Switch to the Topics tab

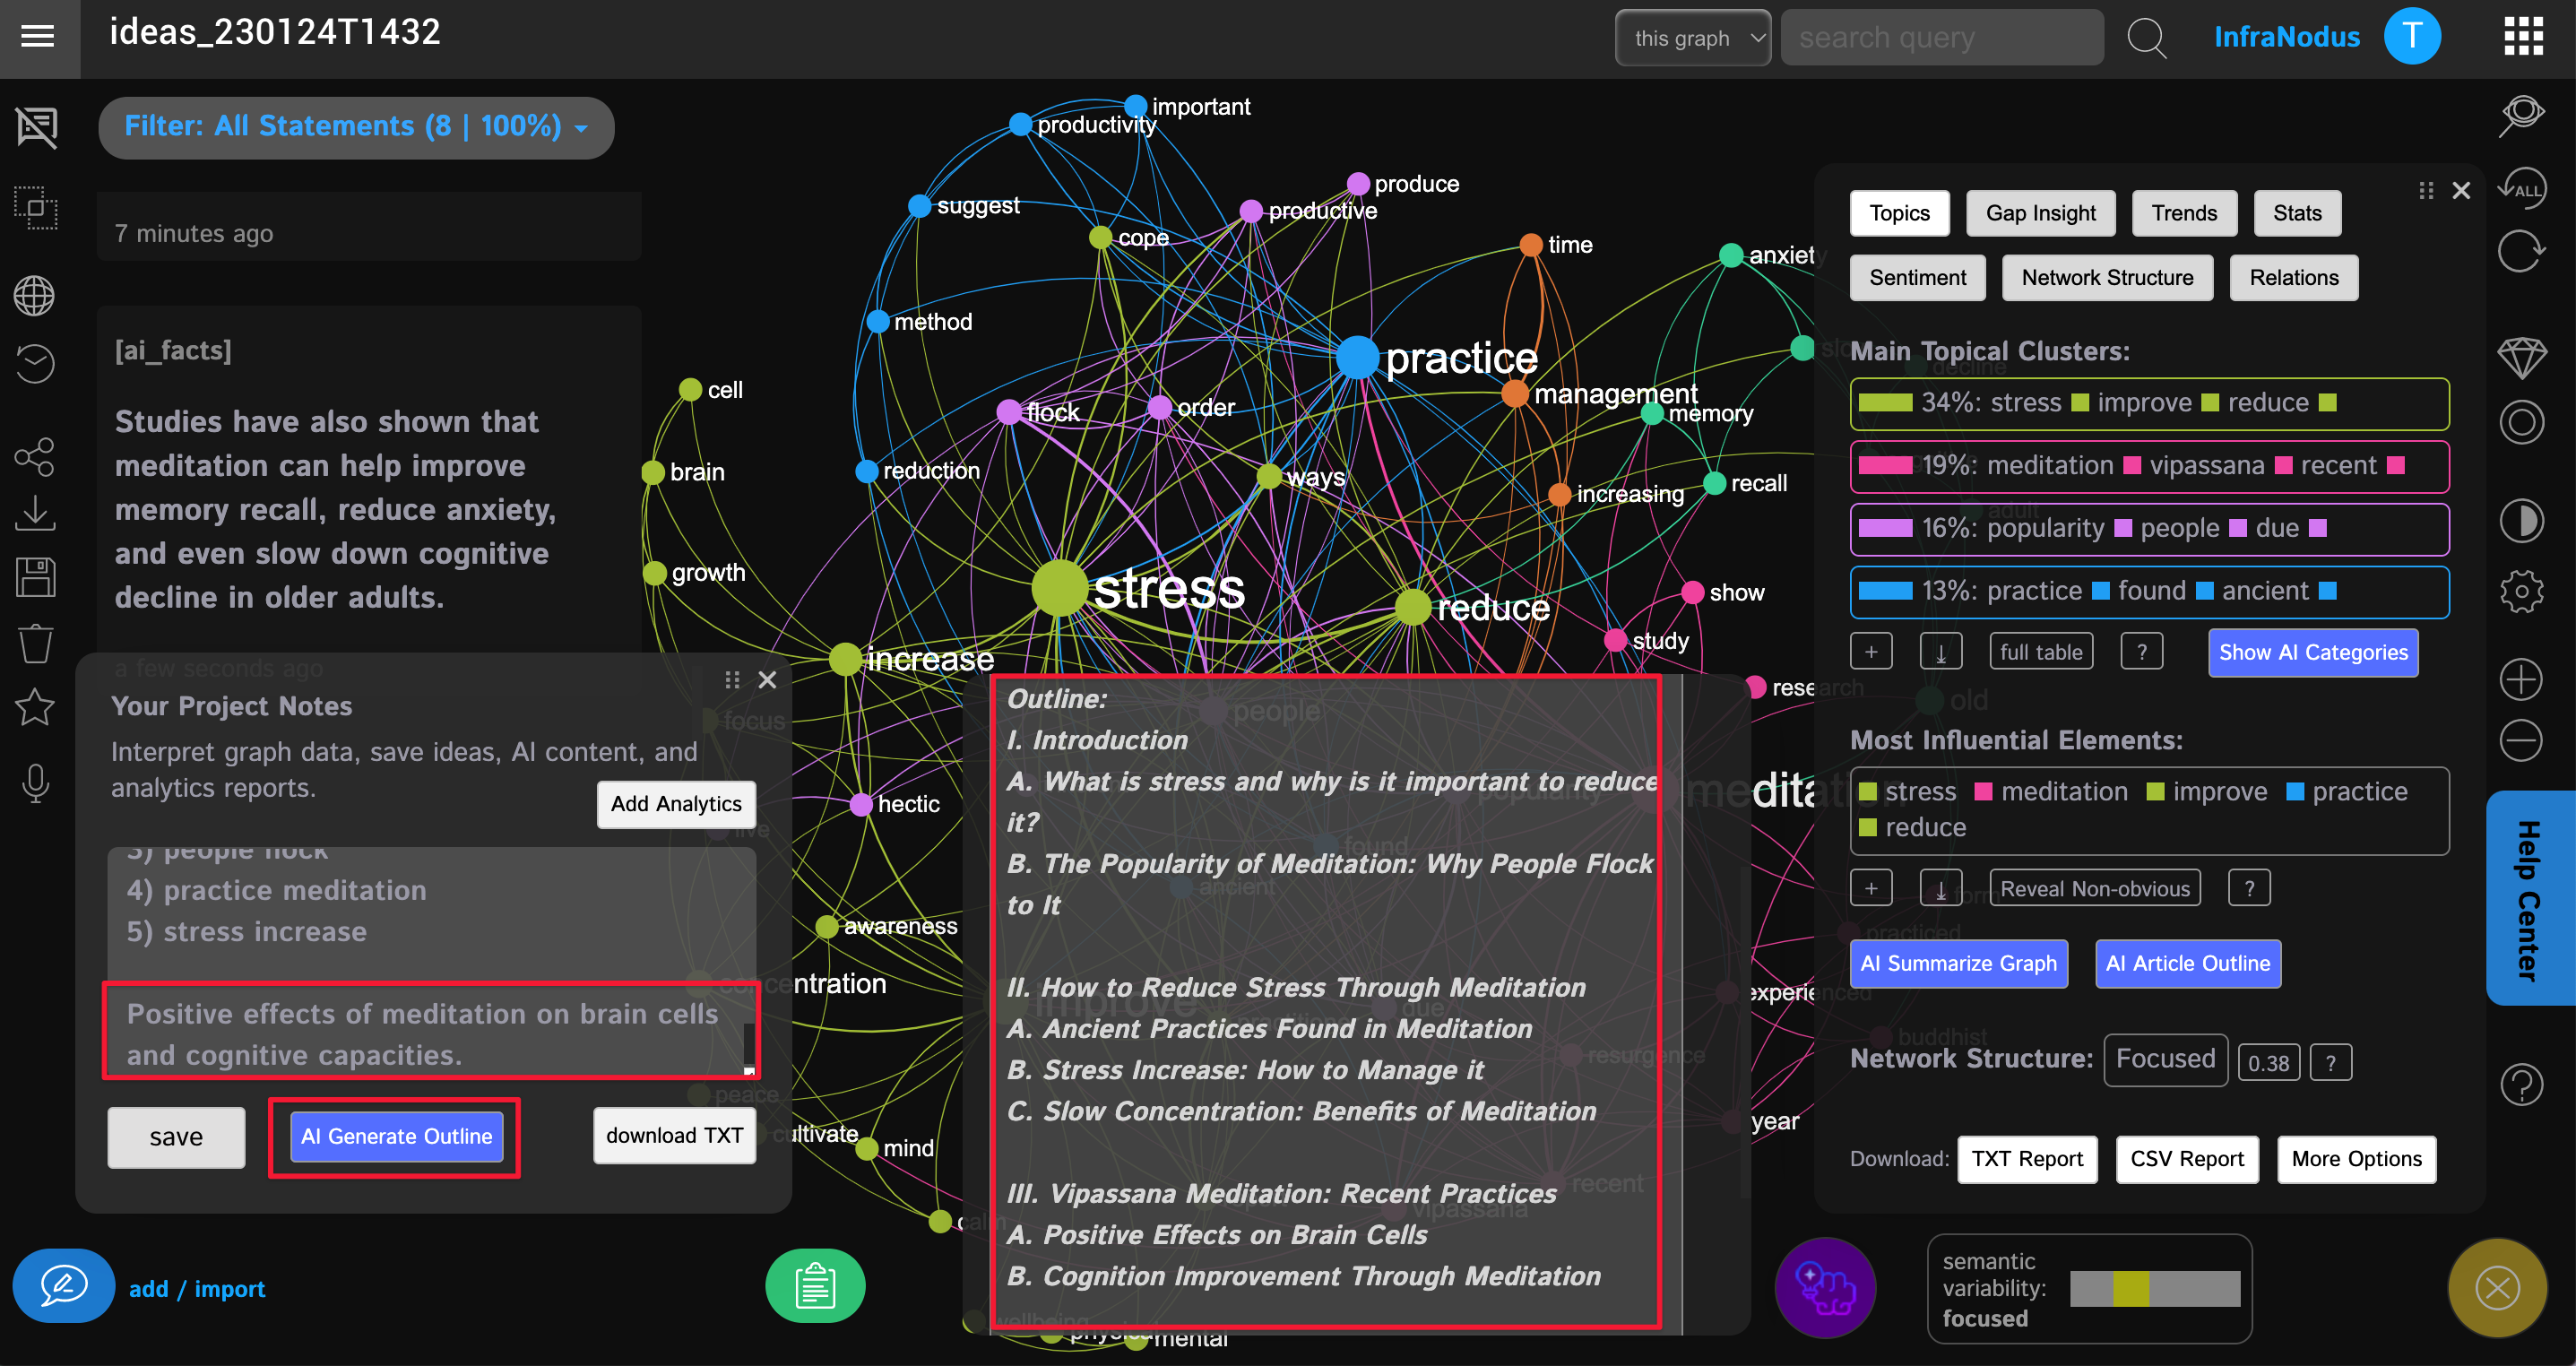(x=1899, y=213)
